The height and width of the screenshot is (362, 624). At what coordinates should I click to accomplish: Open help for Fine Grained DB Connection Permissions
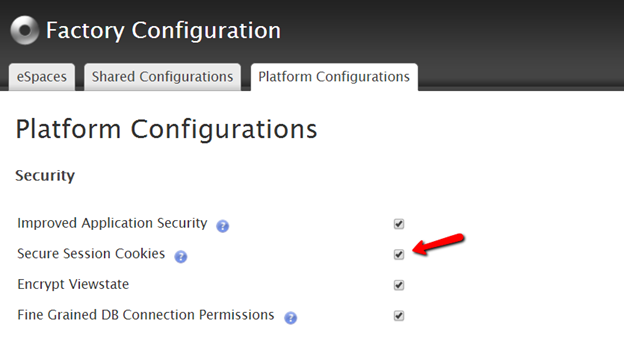(x=291, y=318)
